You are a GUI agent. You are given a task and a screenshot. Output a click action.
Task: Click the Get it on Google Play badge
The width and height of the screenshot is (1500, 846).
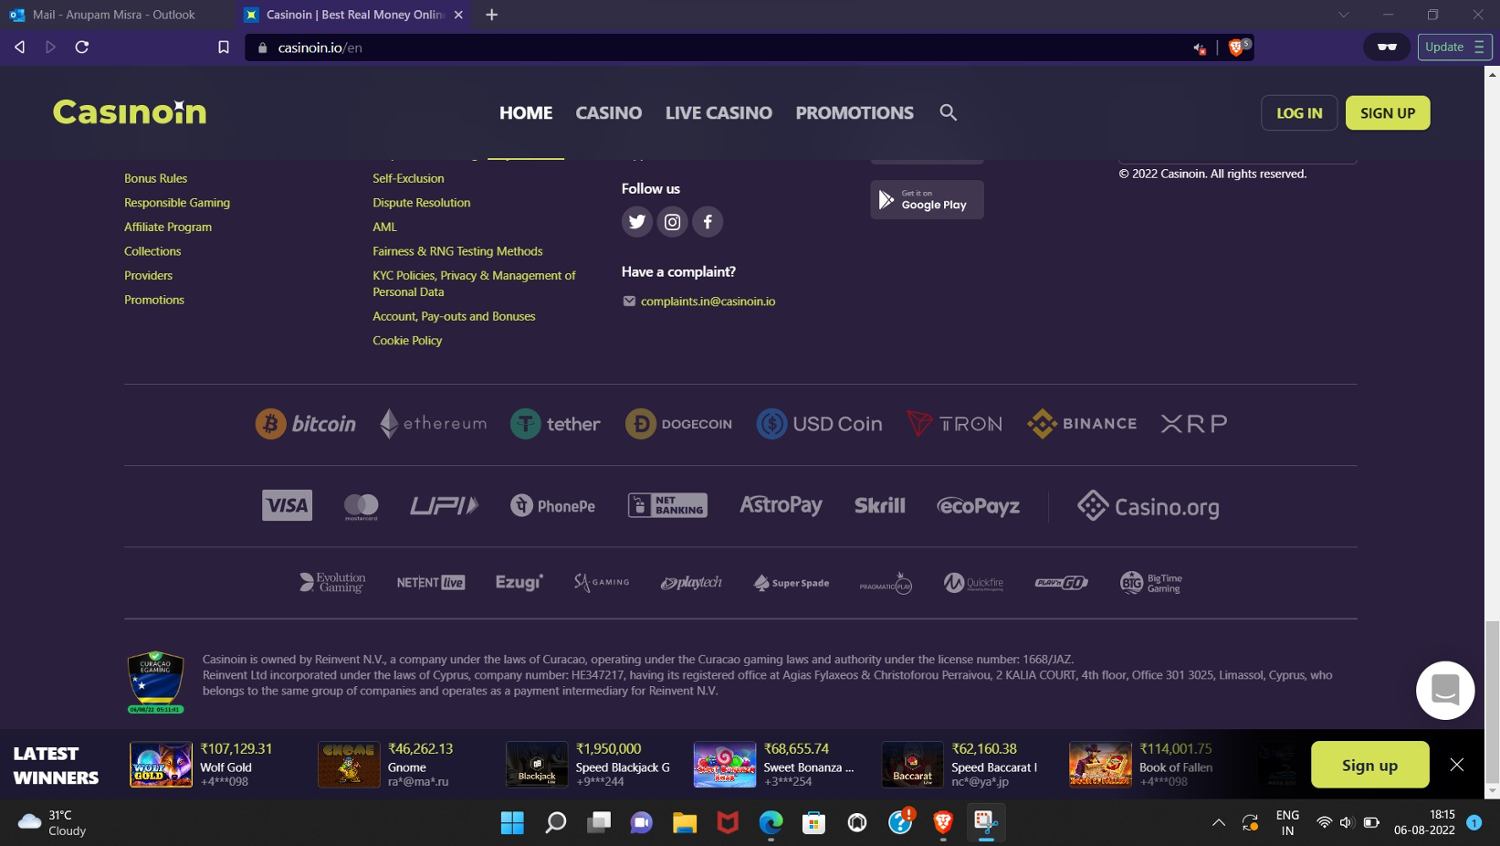[926, 200]
